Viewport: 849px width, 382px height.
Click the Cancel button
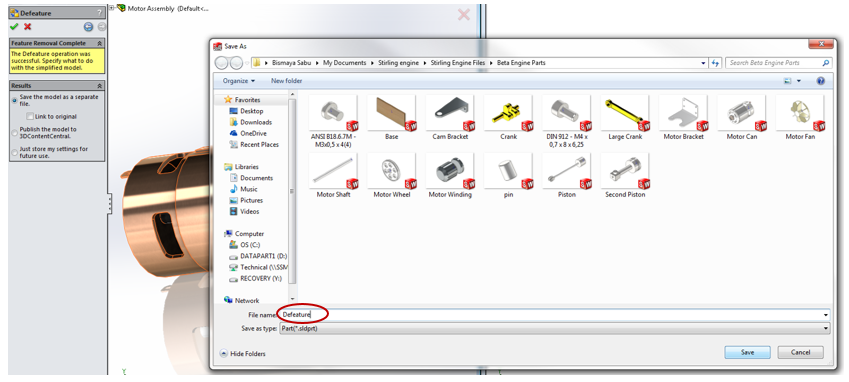[x=800, y=352]
